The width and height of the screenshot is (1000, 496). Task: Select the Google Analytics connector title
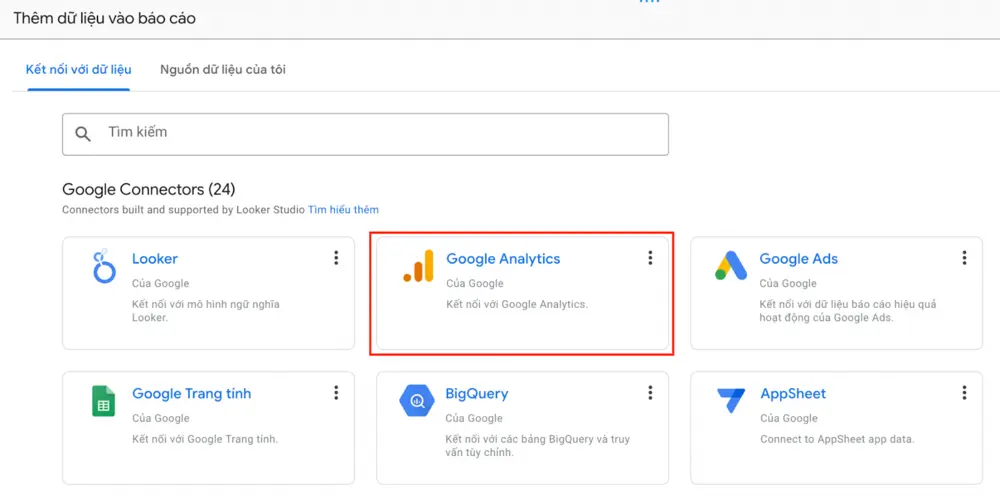(x=503, y=259)
